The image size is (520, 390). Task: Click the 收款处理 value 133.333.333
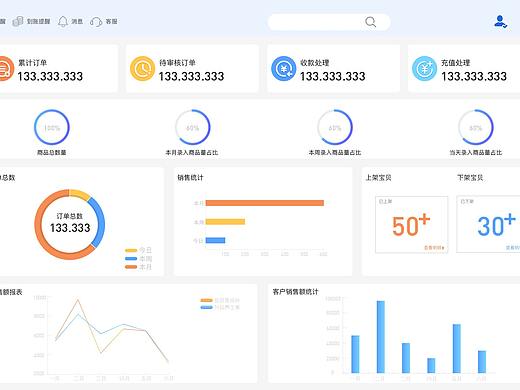(x=333, y=77)
